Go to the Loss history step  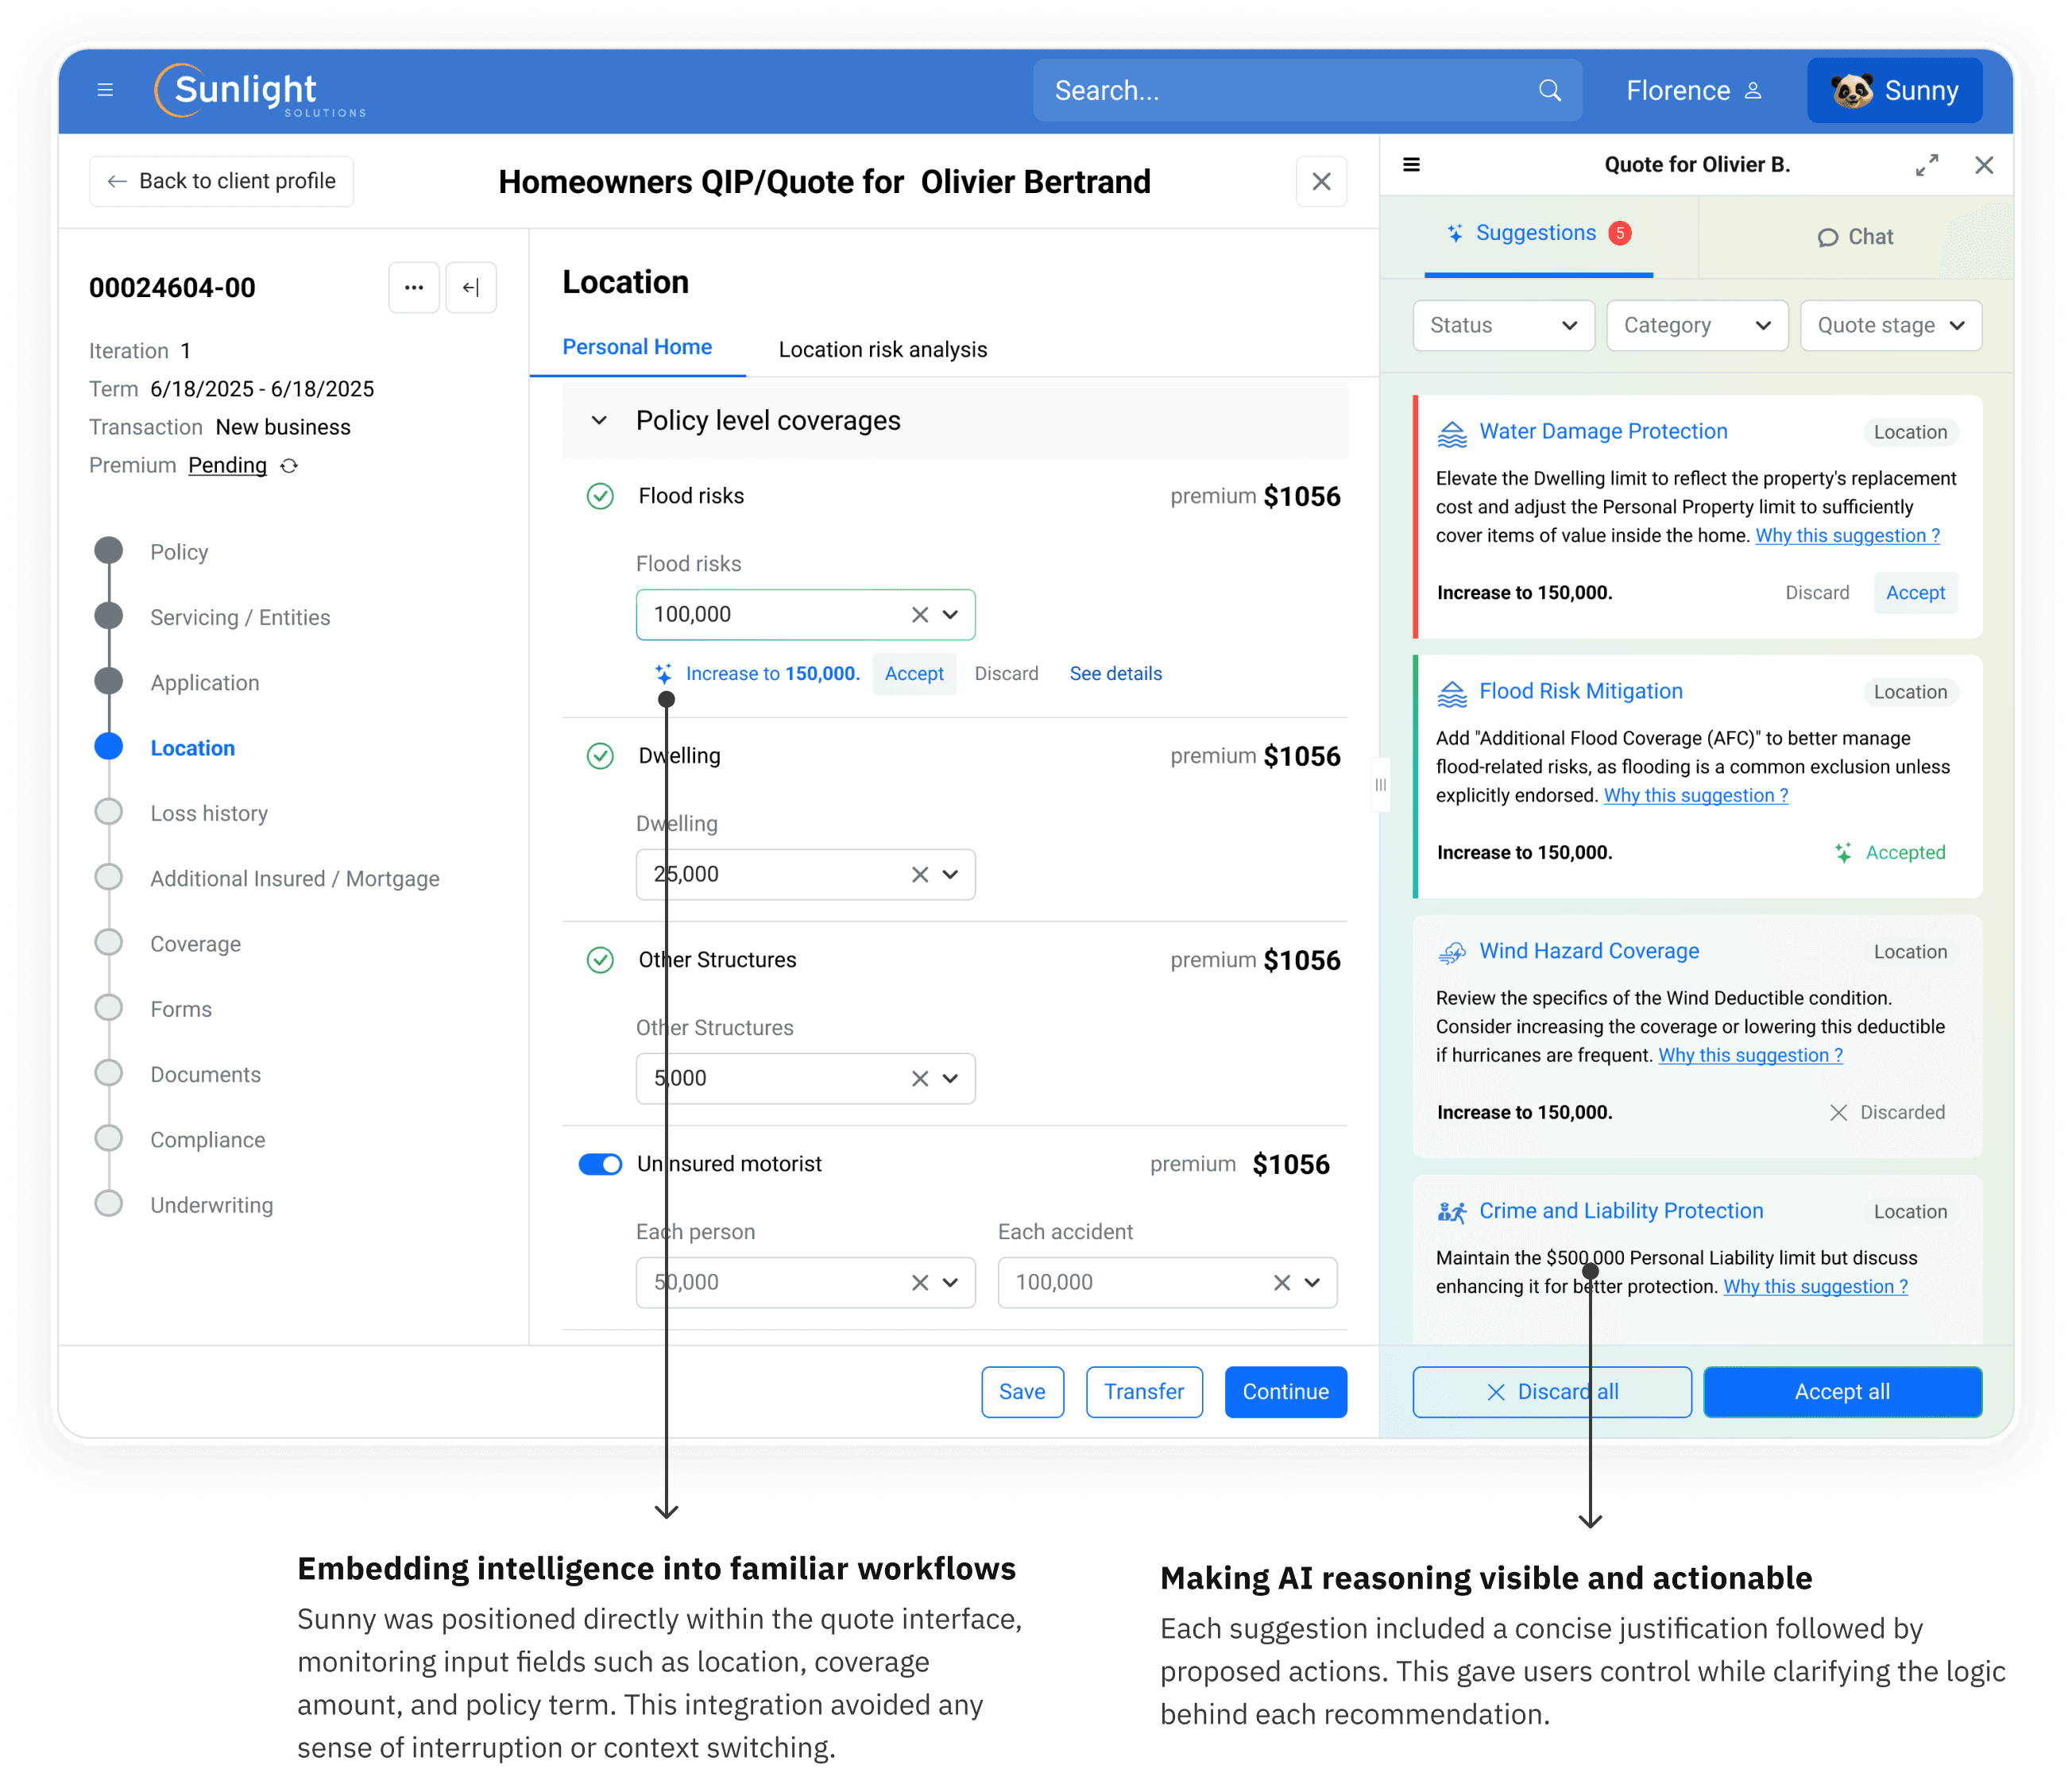209,814
